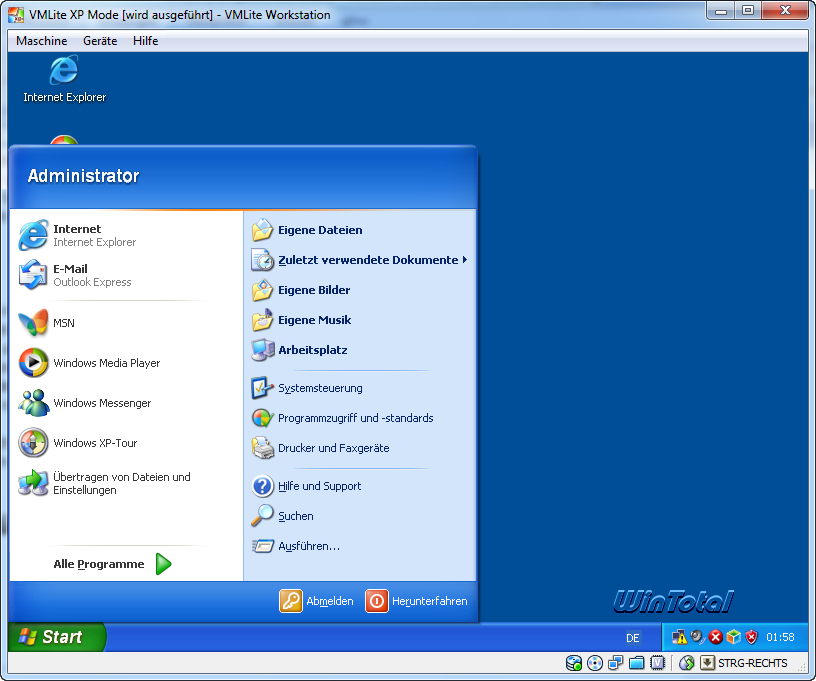This screenshot has height=681, width=816.
Task: Click the red X error tray icon
Action: point(716,637)
